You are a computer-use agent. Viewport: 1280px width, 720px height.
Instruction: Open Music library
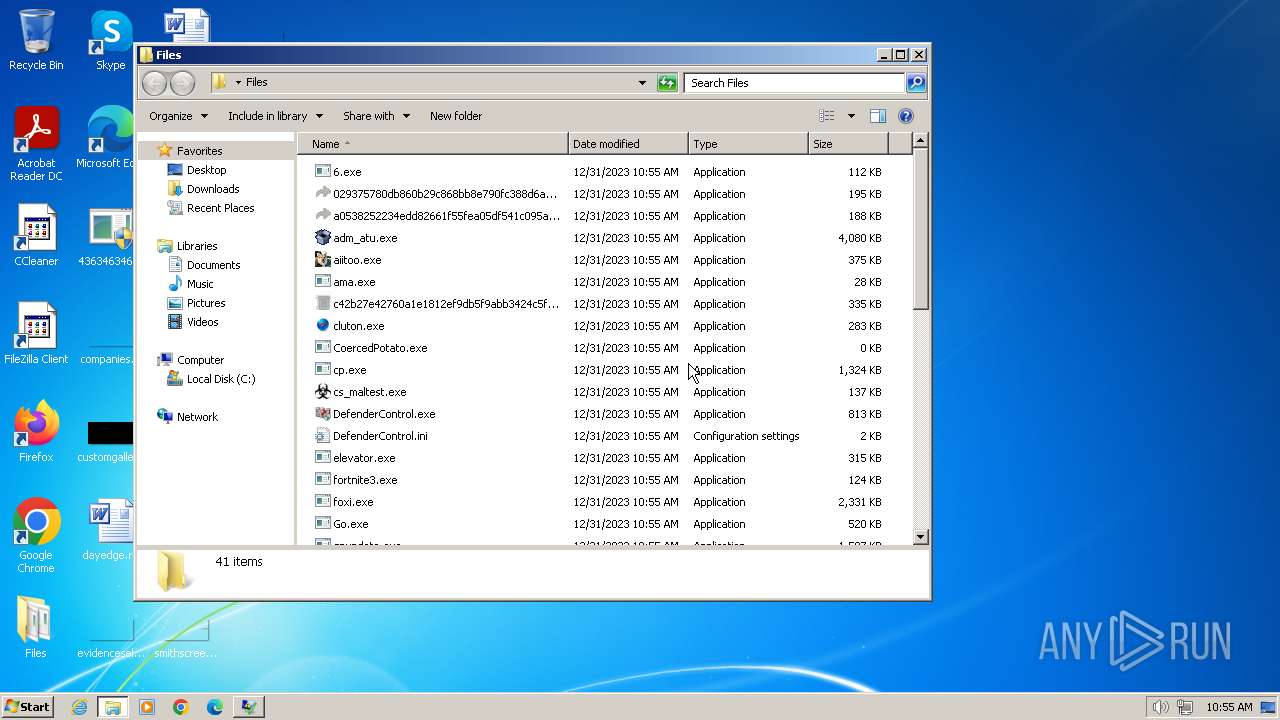coord(200,284)
